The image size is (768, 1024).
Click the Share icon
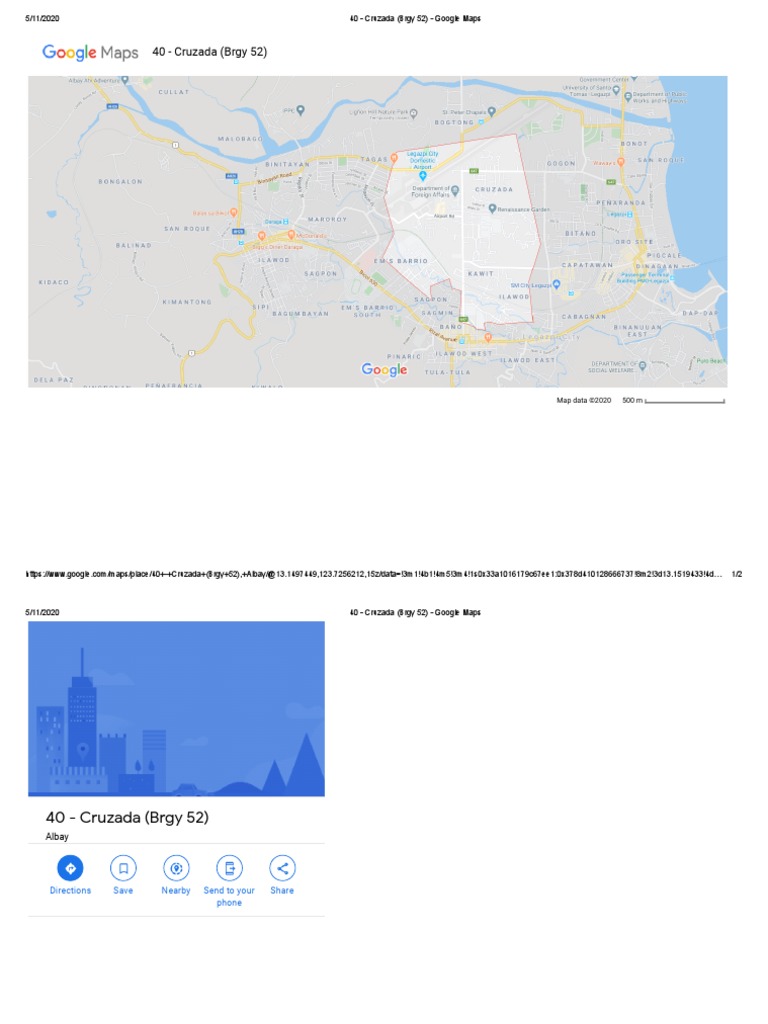pos(282,868)
